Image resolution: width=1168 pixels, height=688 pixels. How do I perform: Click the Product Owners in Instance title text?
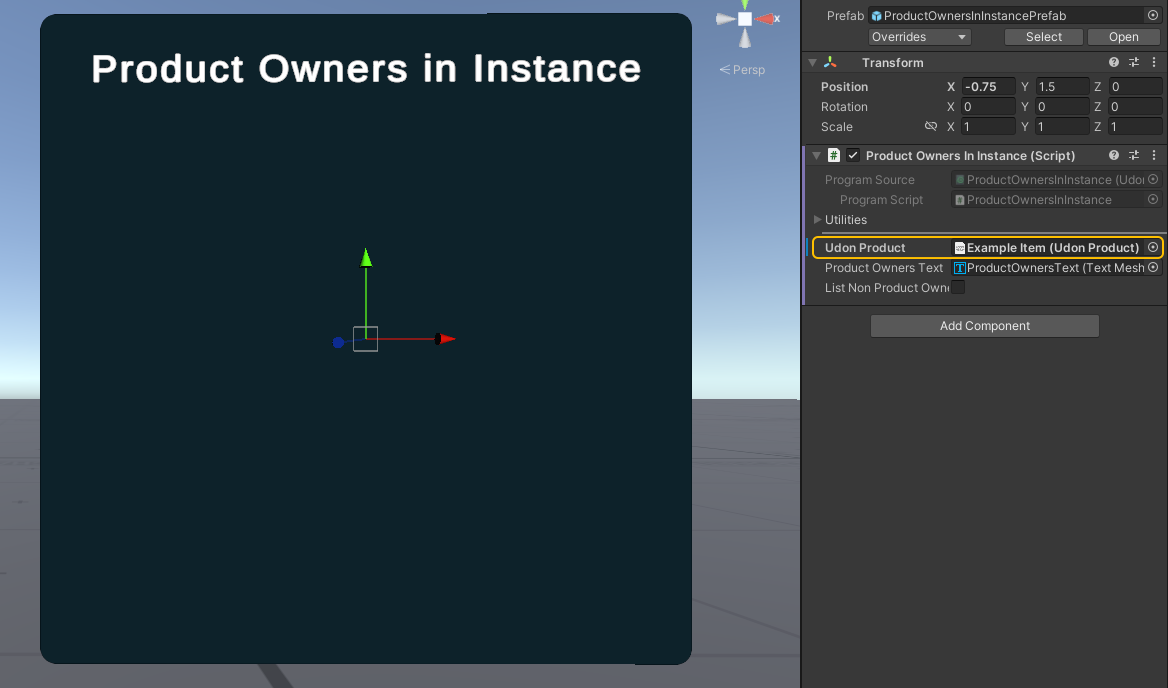point(366,69)
